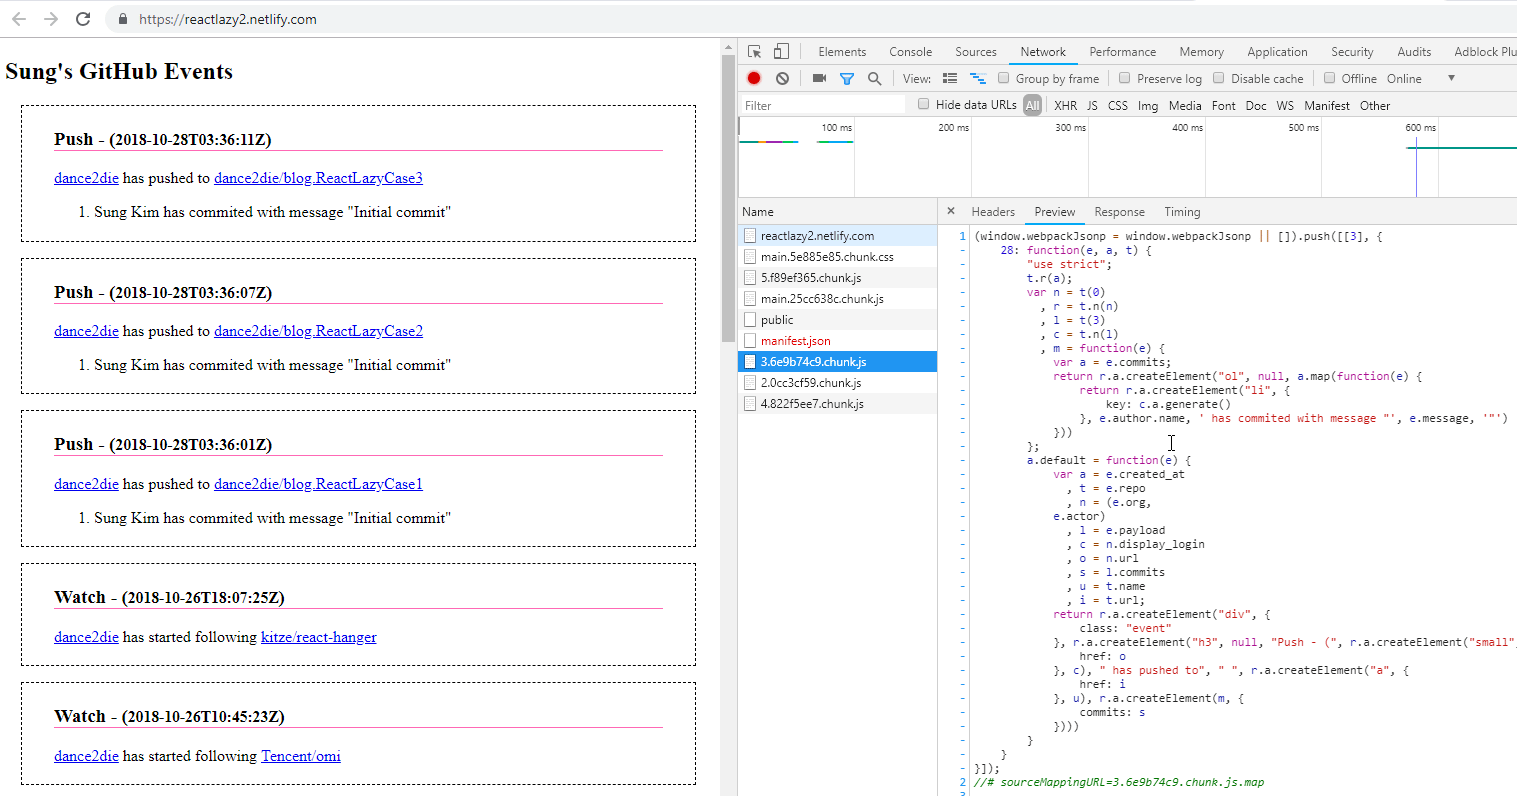Clear the network log
Viewport: 1517px width, 796px height.
(782, 78)
